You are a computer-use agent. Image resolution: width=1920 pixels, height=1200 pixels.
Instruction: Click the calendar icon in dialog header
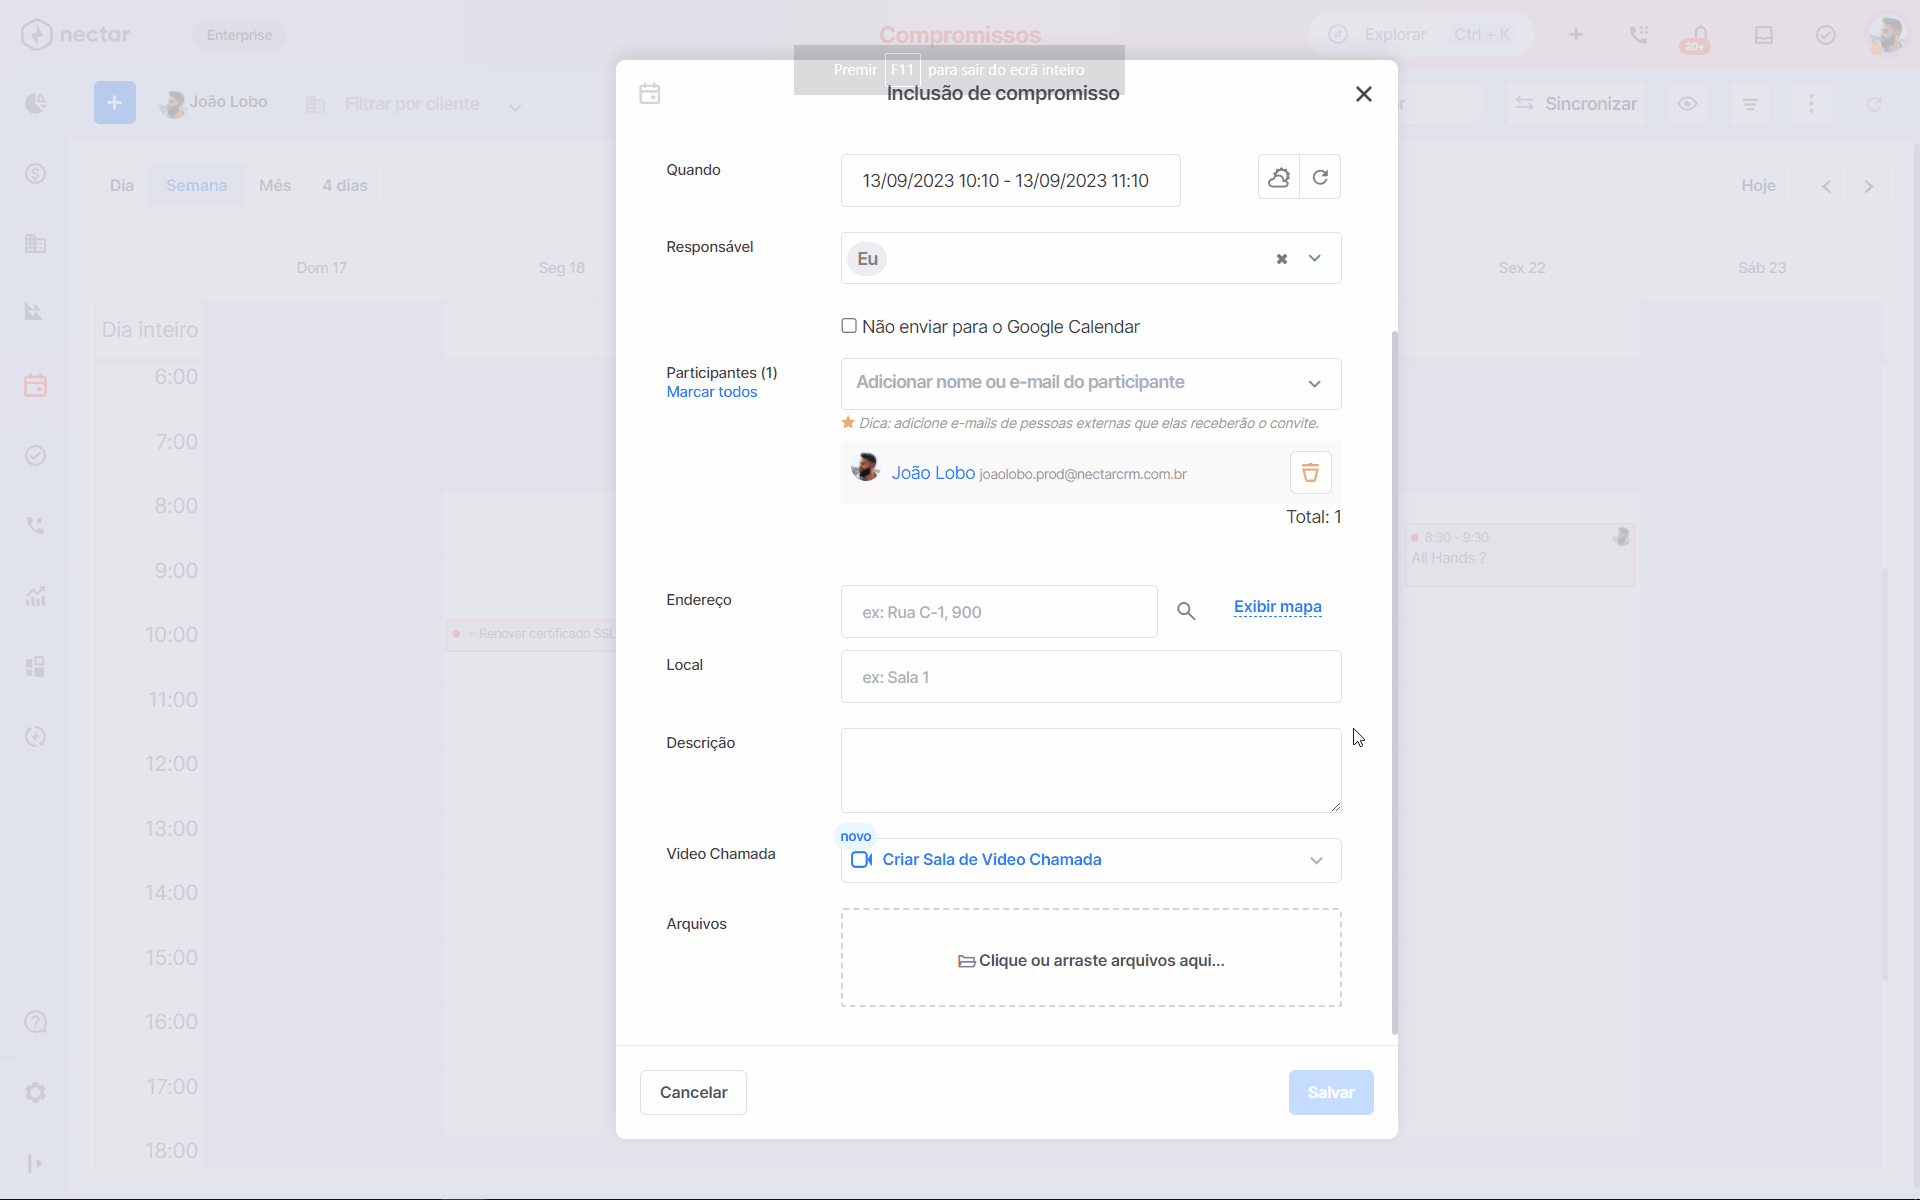(650, 94)
